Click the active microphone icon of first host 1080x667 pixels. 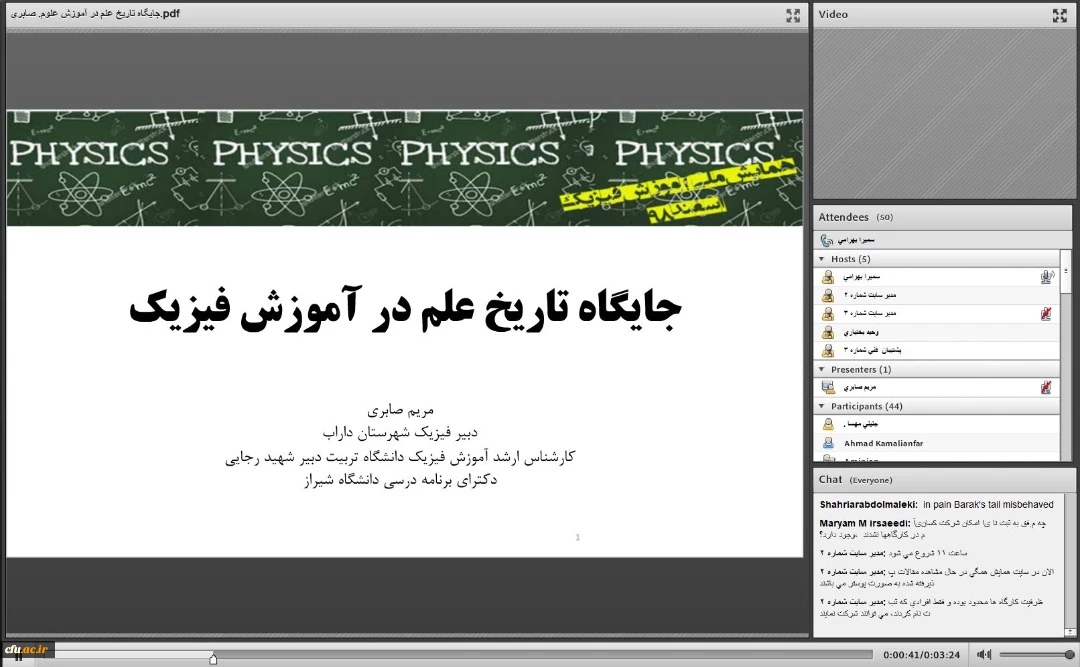coord(1046,277)
